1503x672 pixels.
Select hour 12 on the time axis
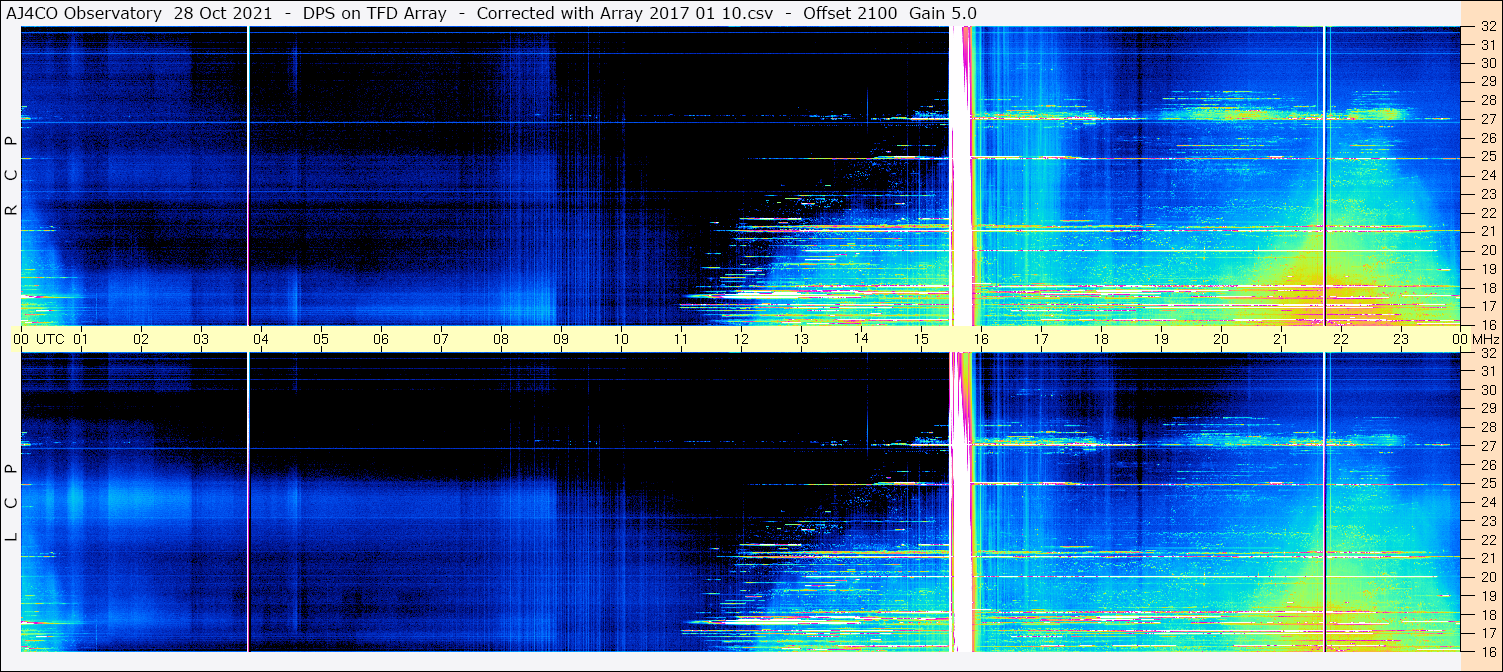click(x=741, y=339)
